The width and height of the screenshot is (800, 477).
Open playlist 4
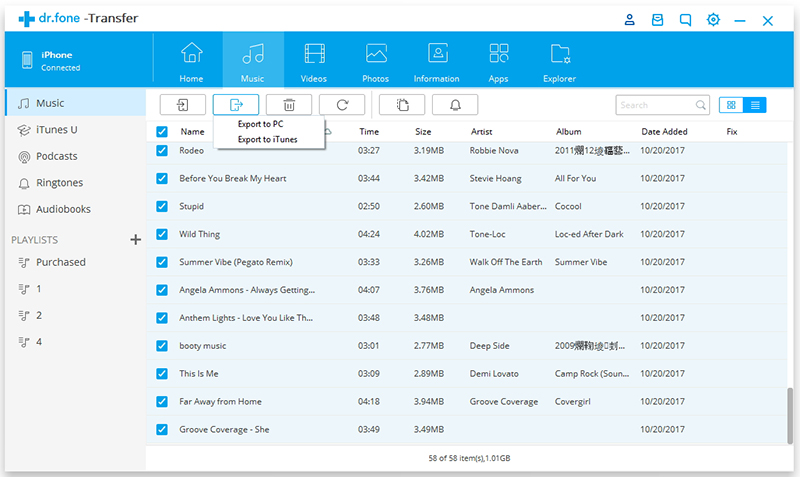76,342
